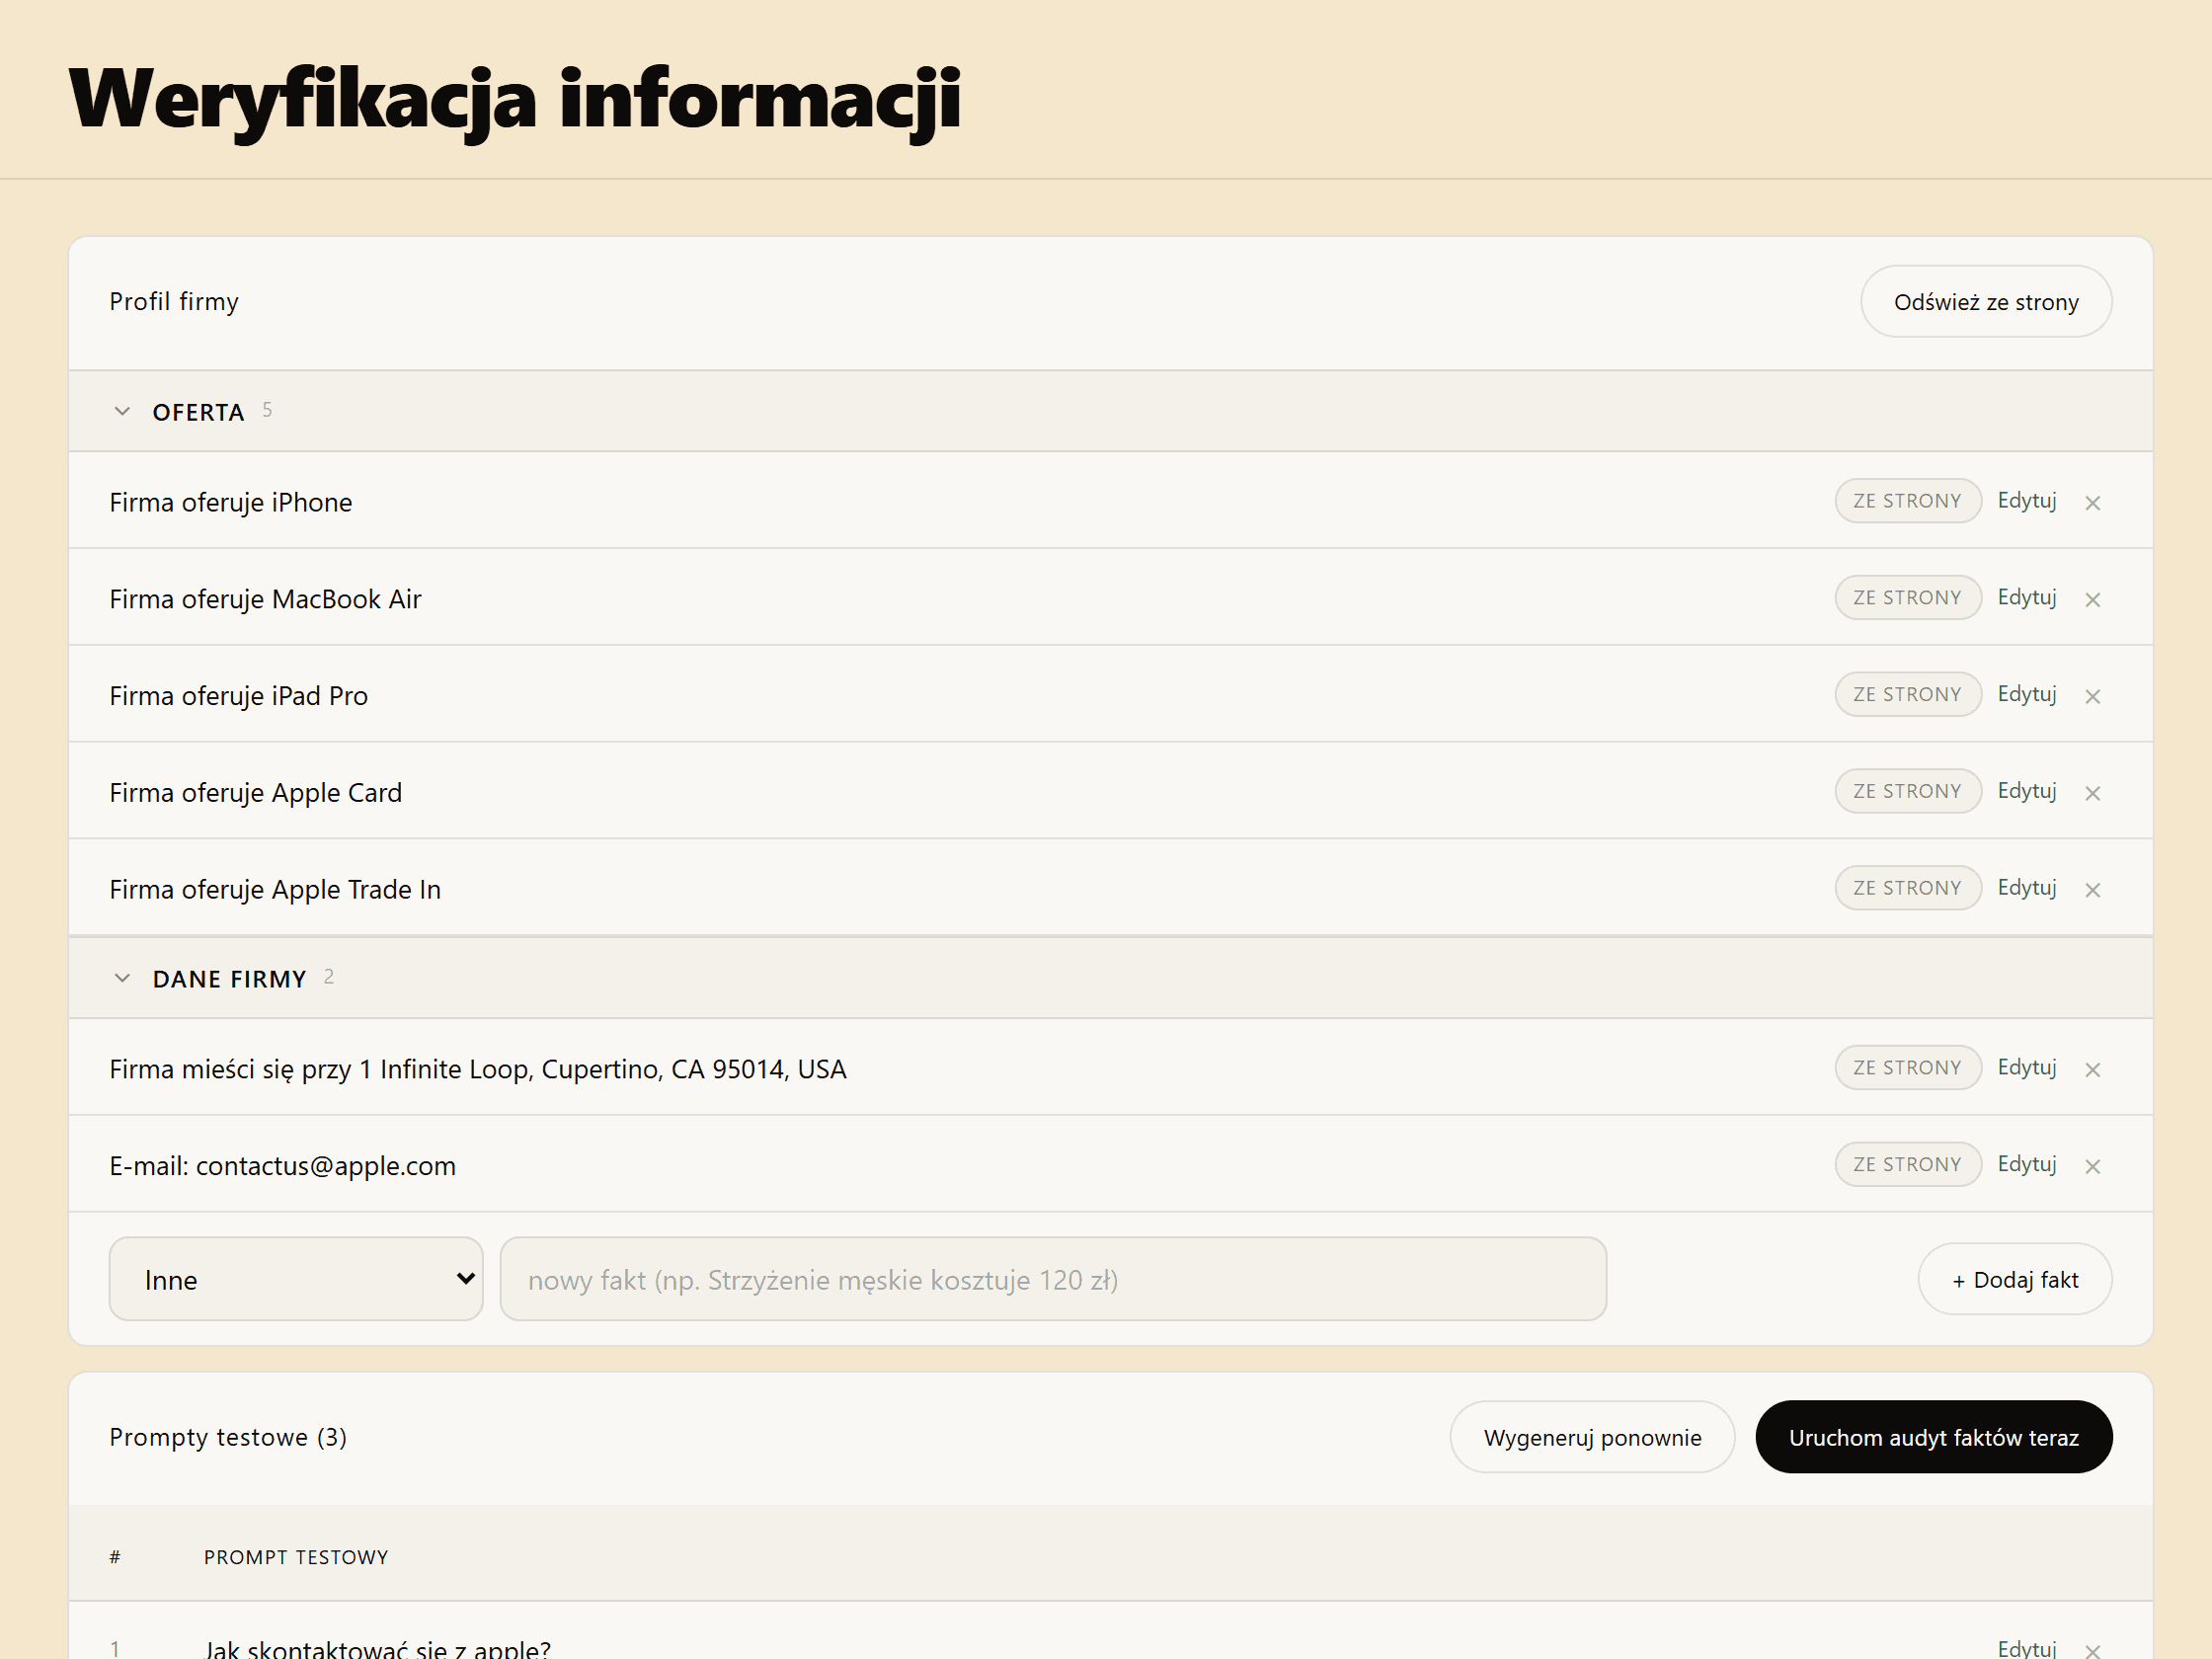Delete the 1 Infinite Loop address fact
This screenshot has width=2212, height=1659.
coord(2092,1070)
